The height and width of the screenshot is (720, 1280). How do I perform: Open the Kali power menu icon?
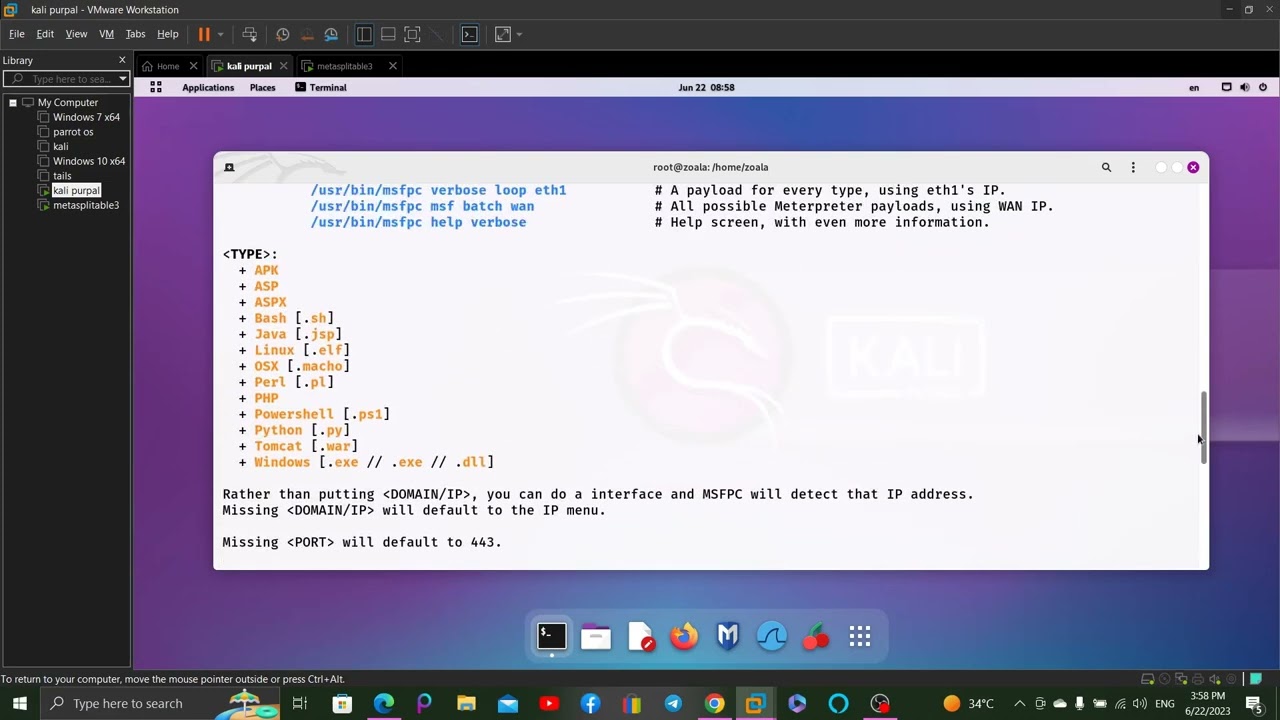(x=1263, y=87)
